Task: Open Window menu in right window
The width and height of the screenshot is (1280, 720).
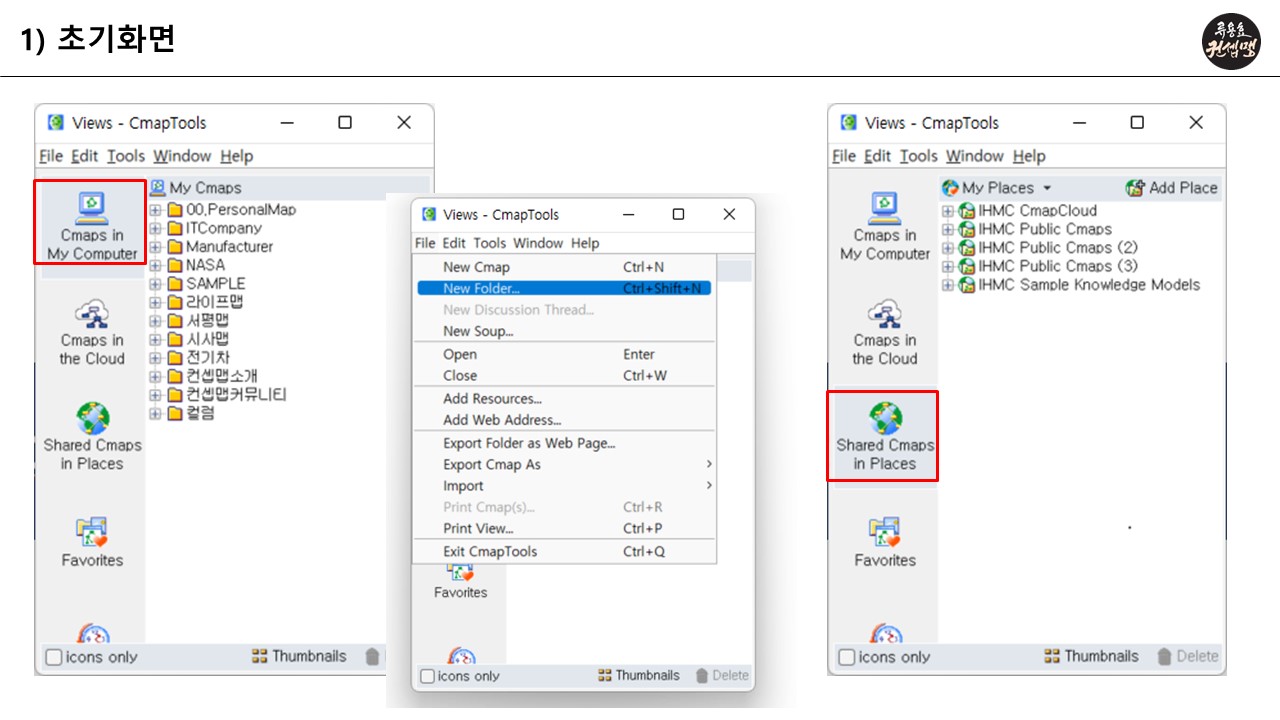Action: 975,156
